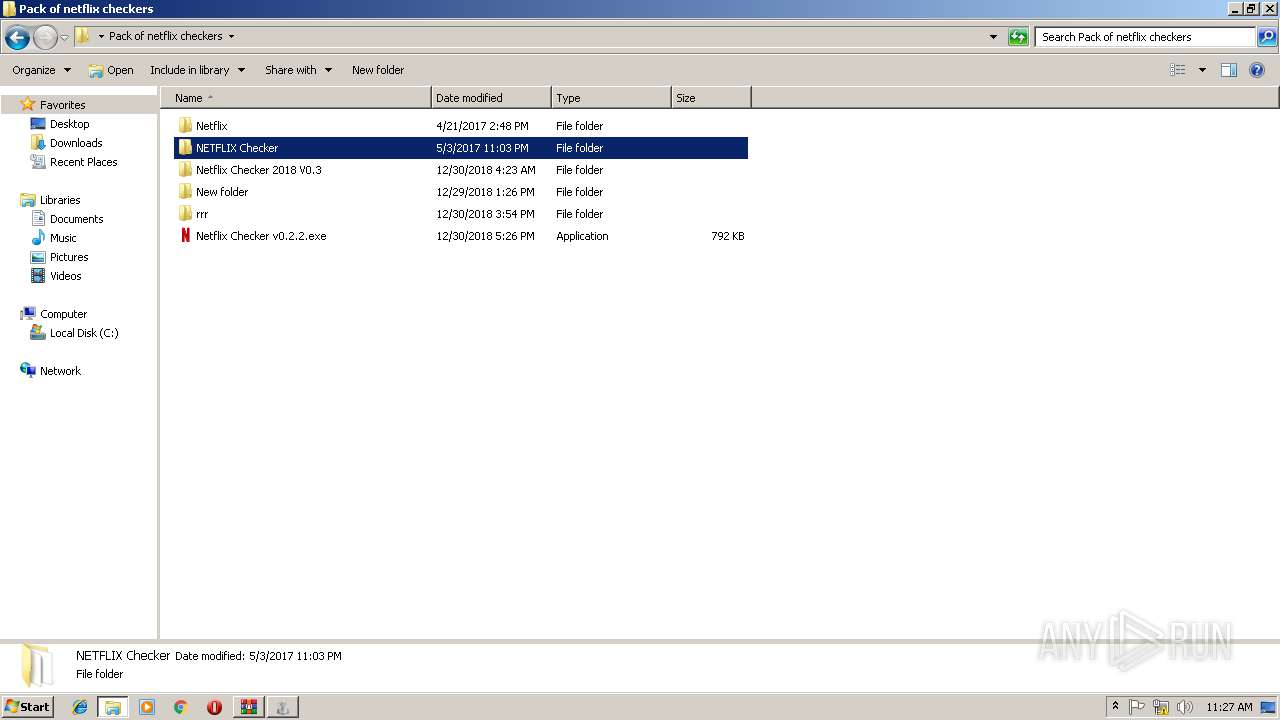Open the Documents library
This screenshot has width=1280, height=720.
point(76,219)
